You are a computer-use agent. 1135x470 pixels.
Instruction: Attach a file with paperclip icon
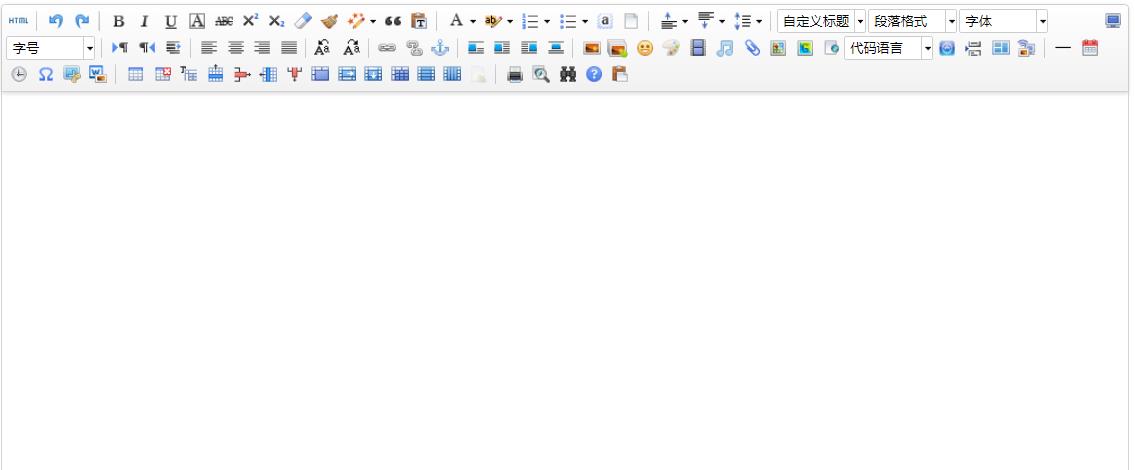click(x=752, y=48)
